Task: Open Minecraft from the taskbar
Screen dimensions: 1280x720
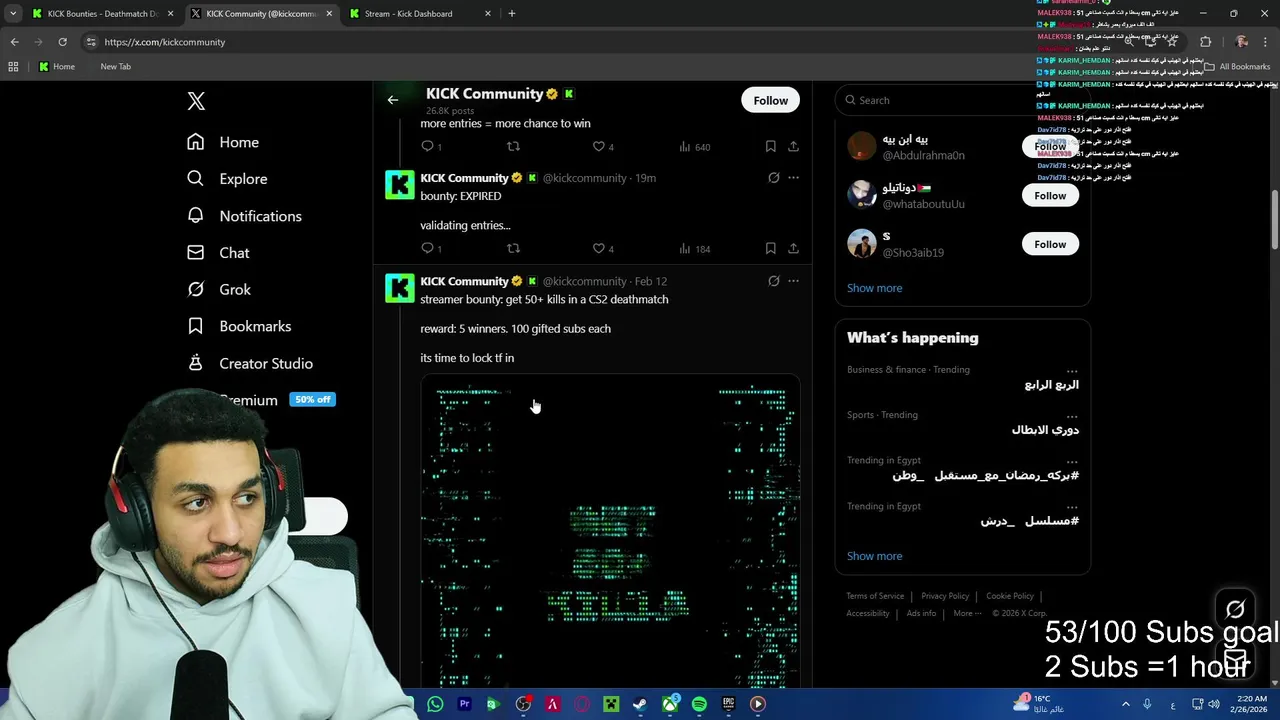Action: tap(611, 704)
